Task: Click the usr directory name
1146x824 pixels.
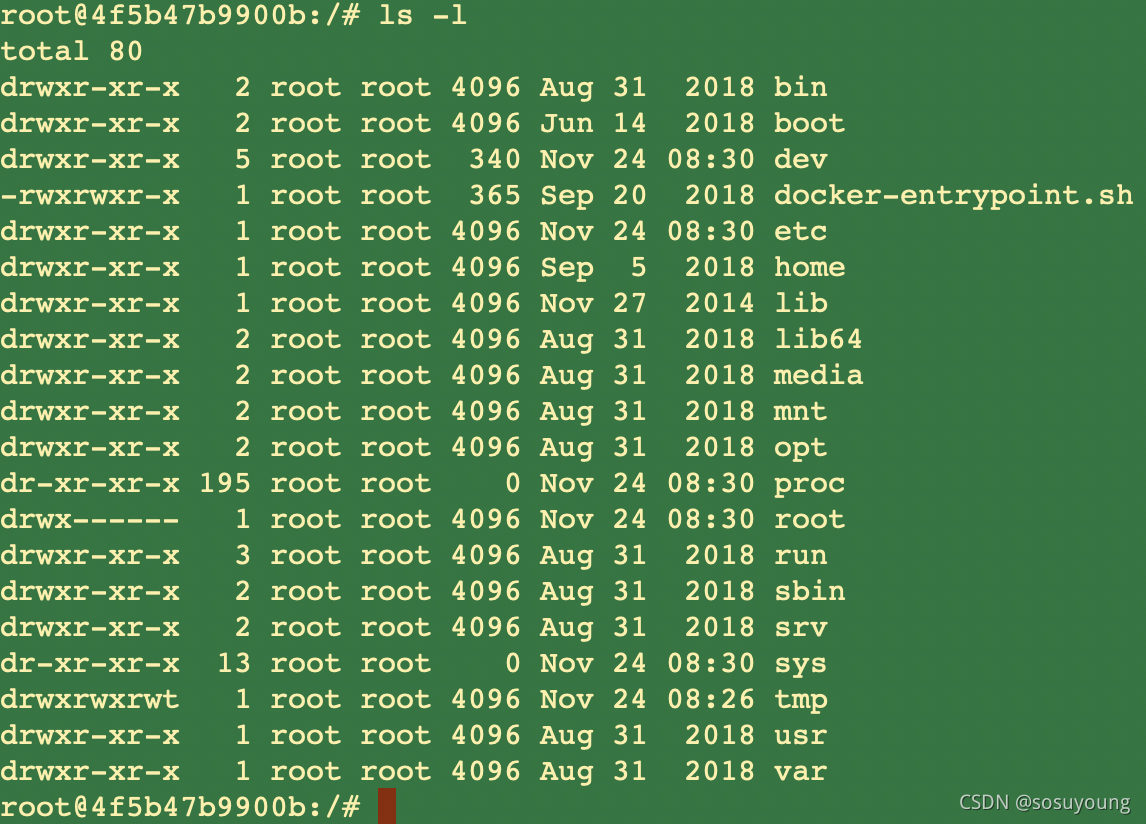Action: tap(800, 735)
